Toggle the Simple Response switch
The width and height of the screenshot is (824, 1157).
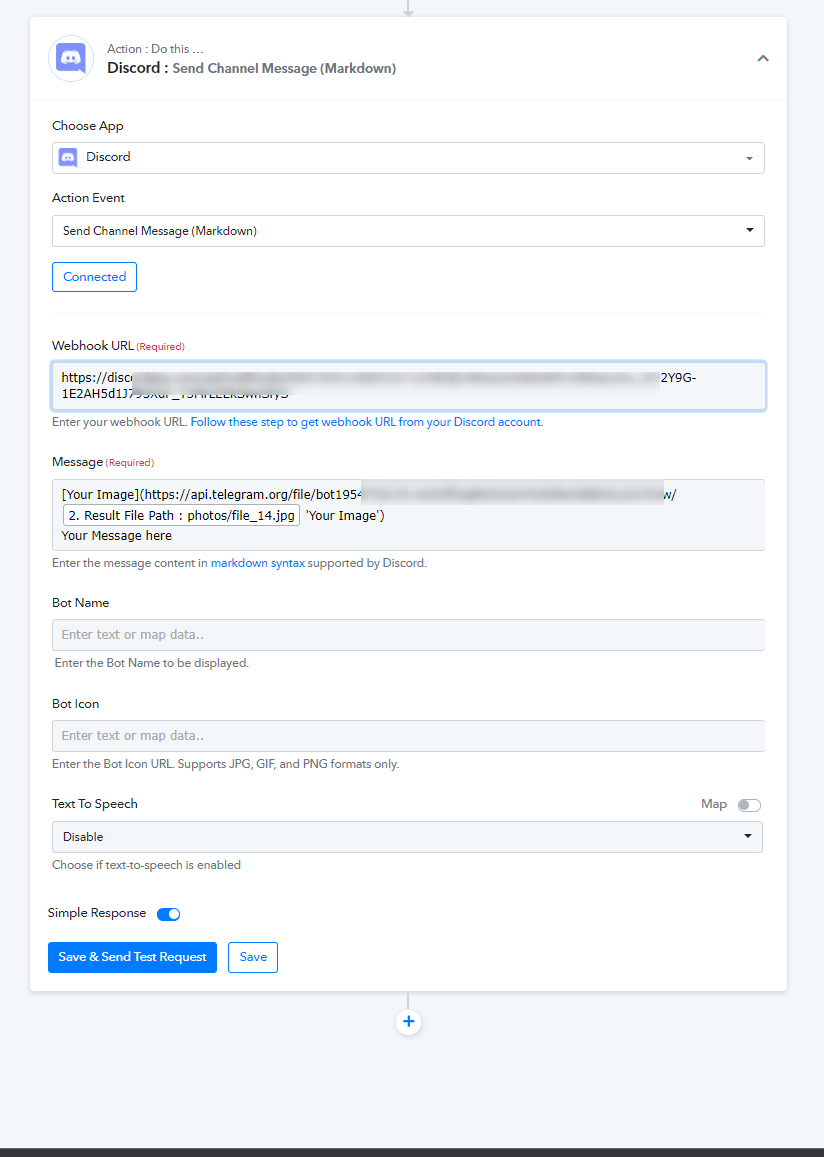coord(168,914)
